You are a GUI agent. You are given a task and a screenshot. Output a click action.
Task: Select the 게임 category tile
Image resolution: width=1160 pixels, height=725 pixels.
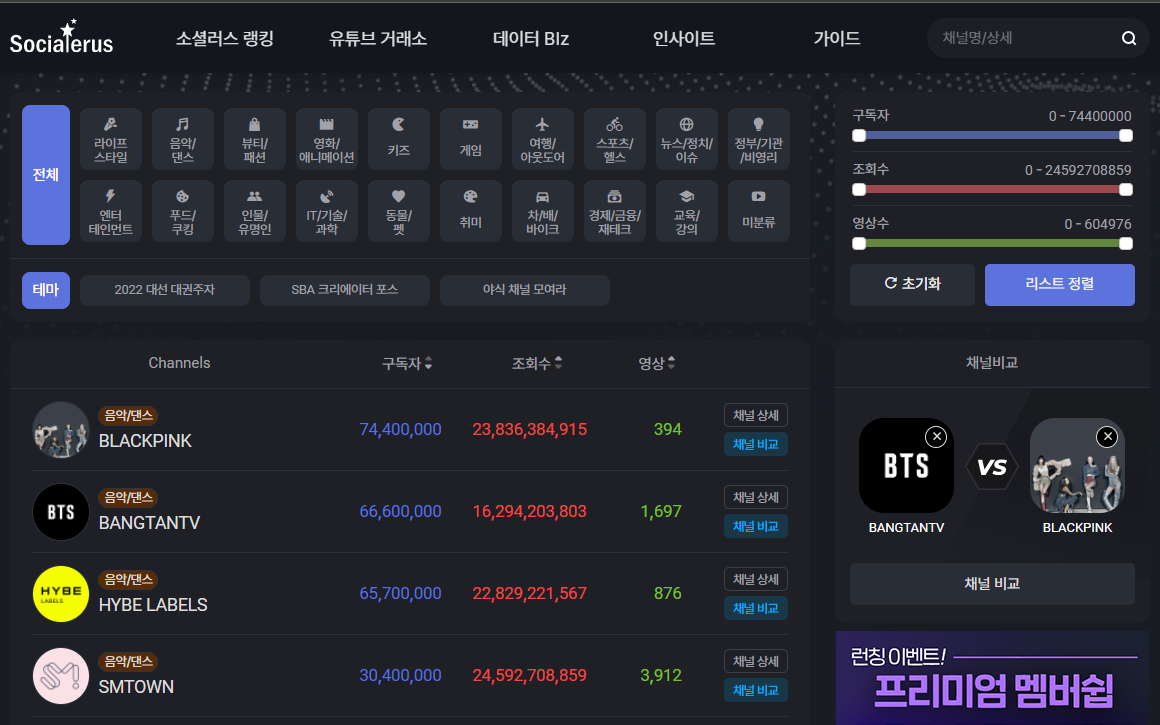click(471, 139)
